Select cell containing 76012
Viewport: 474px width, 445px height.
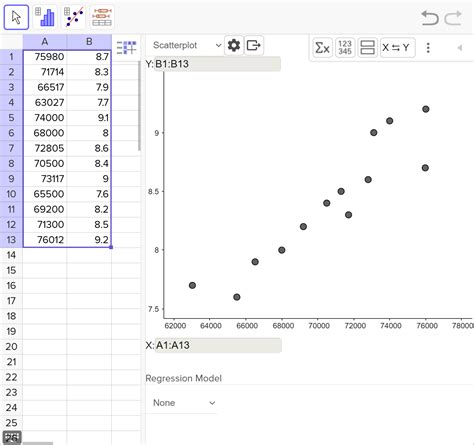click(45, 240)
